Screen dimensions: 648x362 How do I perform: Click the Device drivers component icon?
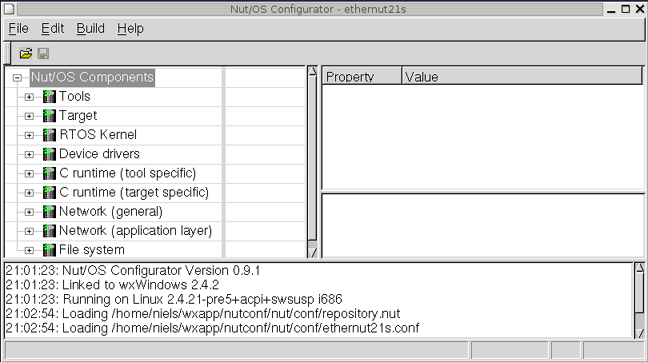click(x=49, y=154)
